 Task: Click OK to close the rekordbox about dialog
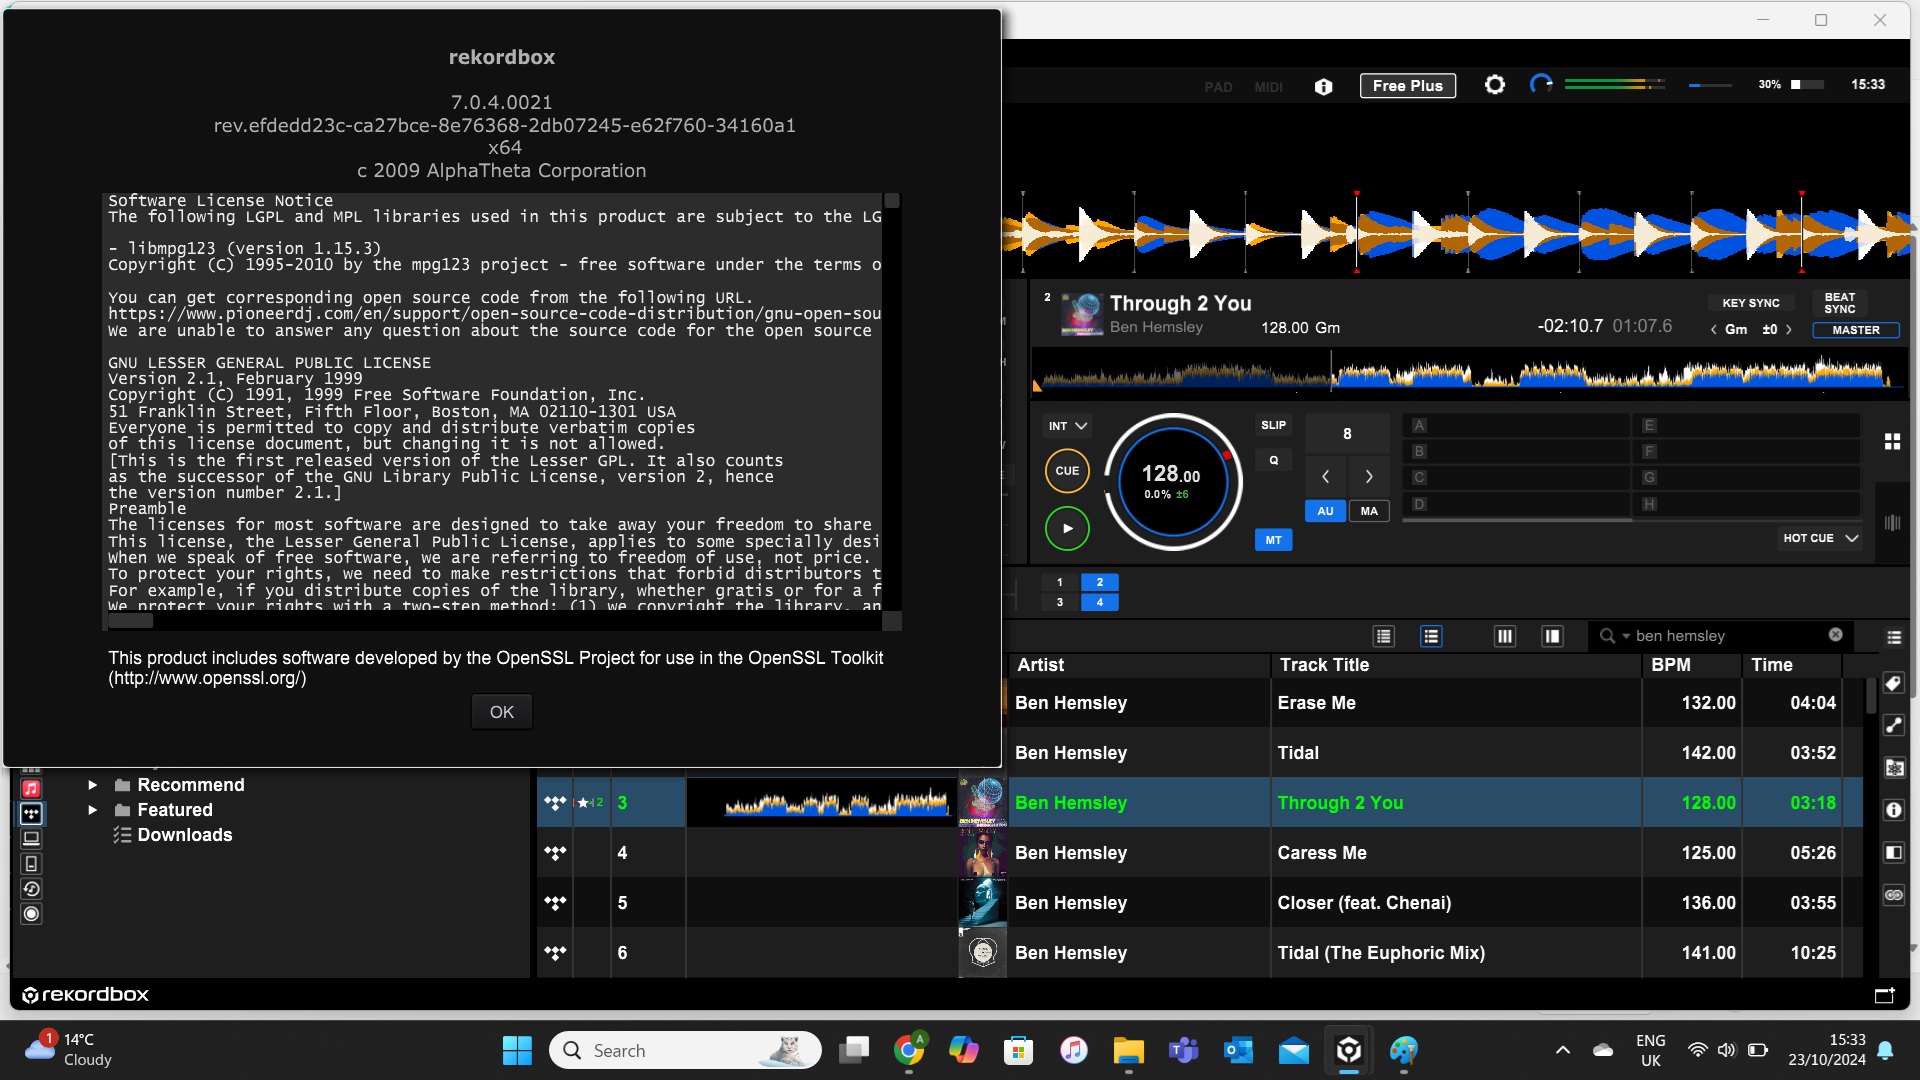501,712
